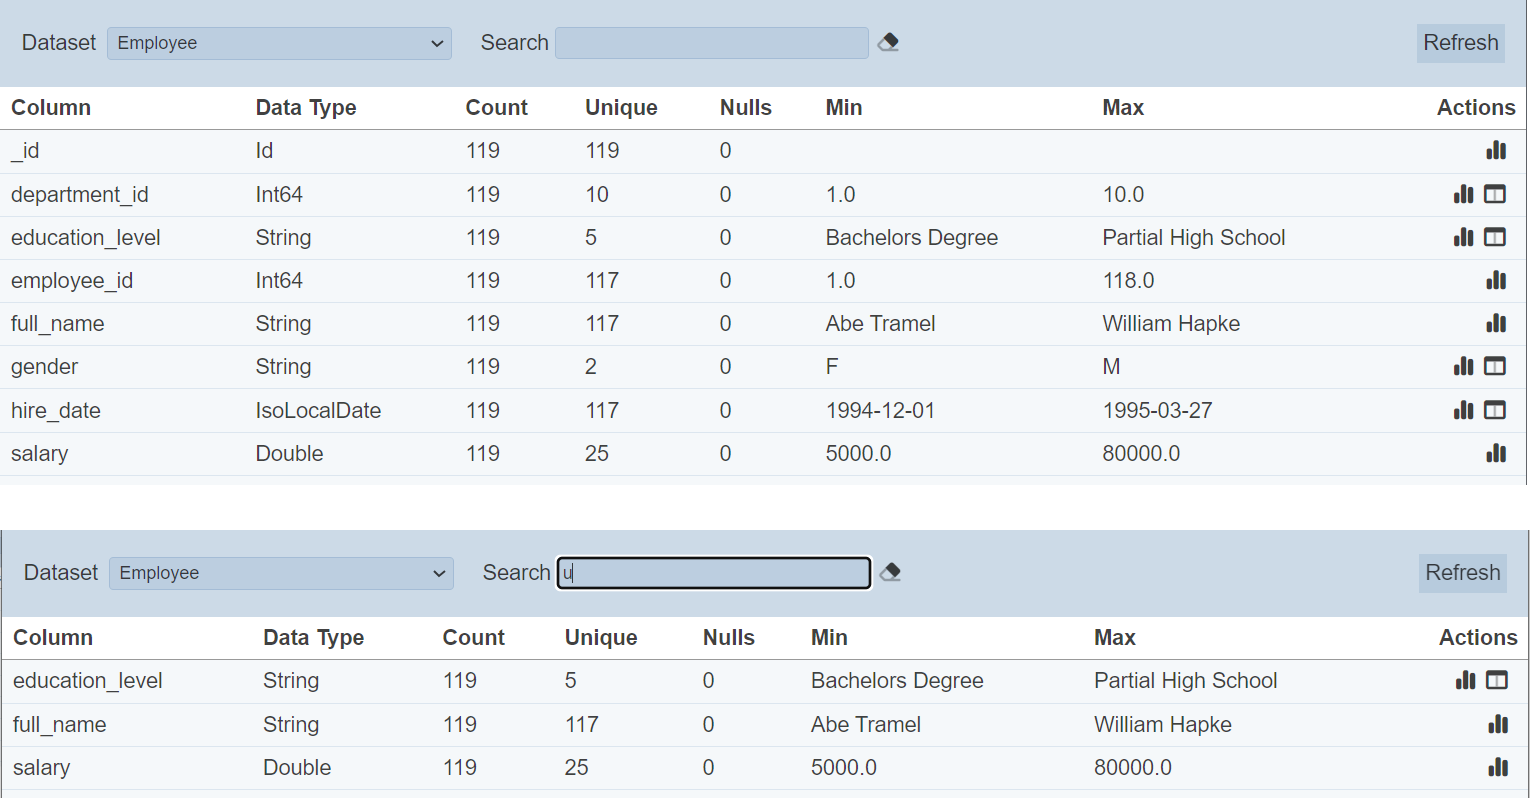Image resolution: width=1530 pixels, height=798 pixels.
Task: Open the bar chart for the gender column
Action: pyautogui.click(x=1464, y=367)
